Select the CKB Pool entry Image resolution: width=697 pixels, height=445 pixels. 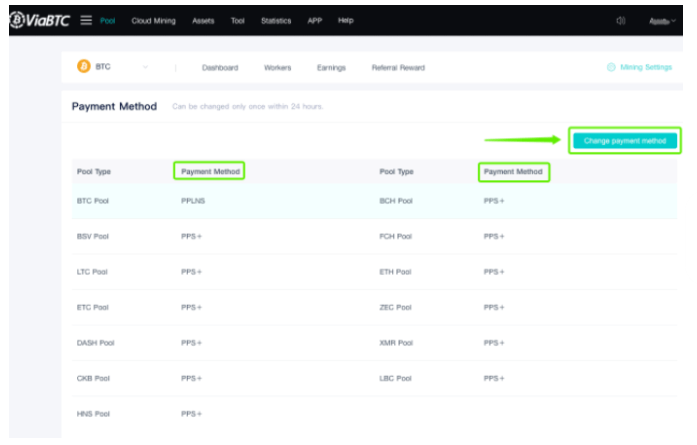click(93, 379)
